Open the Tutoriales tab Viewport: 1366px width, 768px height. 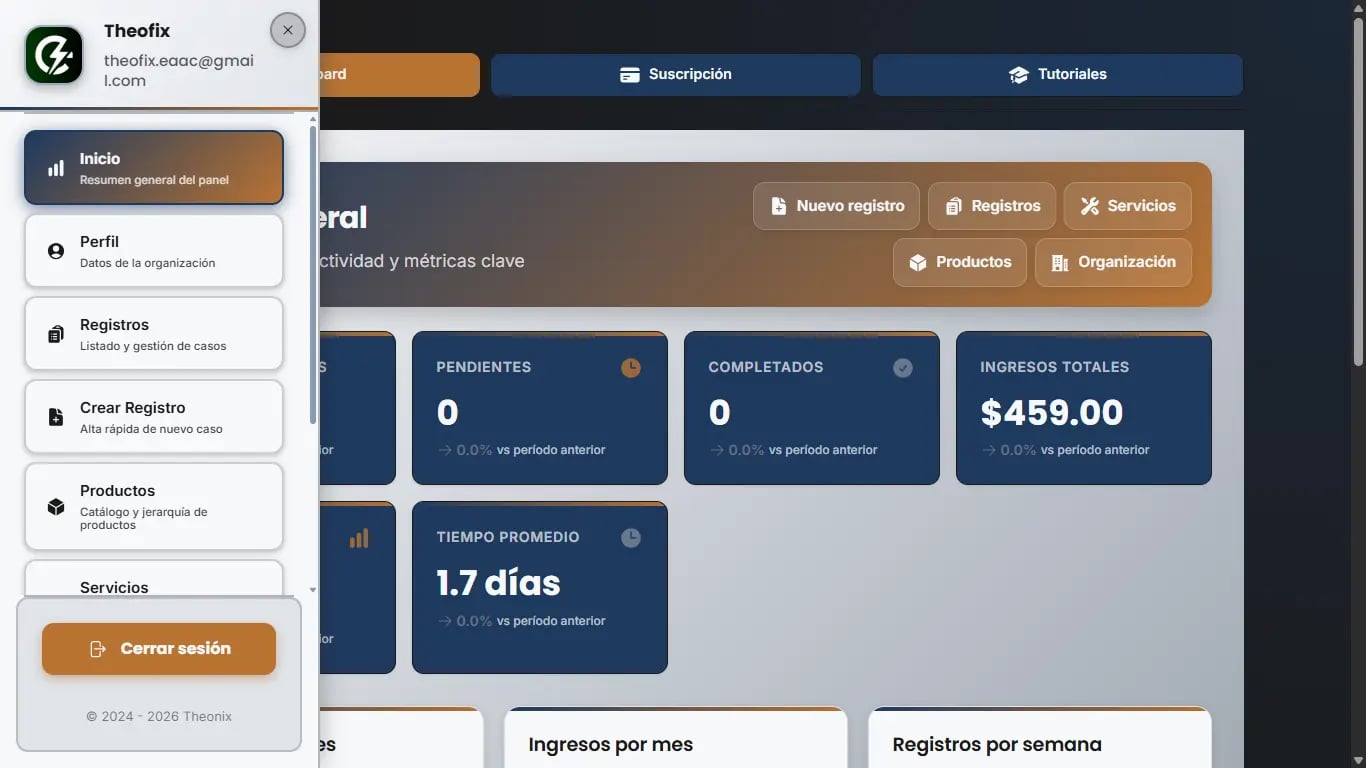(1057, 74)
